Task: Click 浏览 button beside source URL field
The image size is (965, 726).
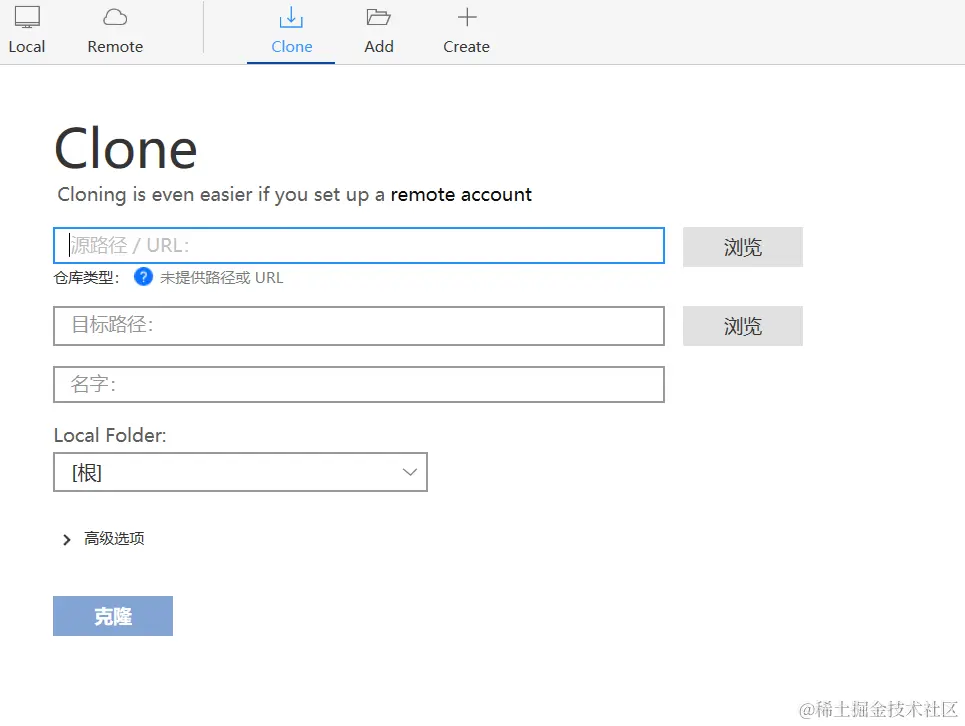Action: tap(743, 247)
